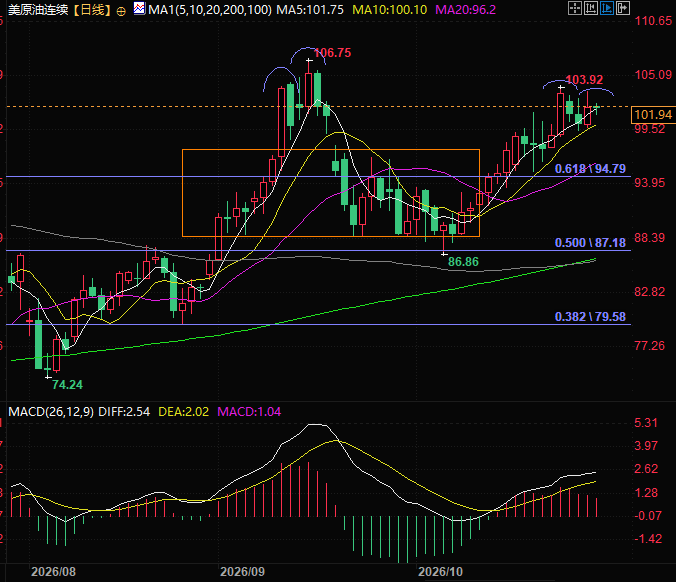Click the 86.86 low price label
Image resolution: width=676 pixels, height=582 pixels.
point(463,262)
